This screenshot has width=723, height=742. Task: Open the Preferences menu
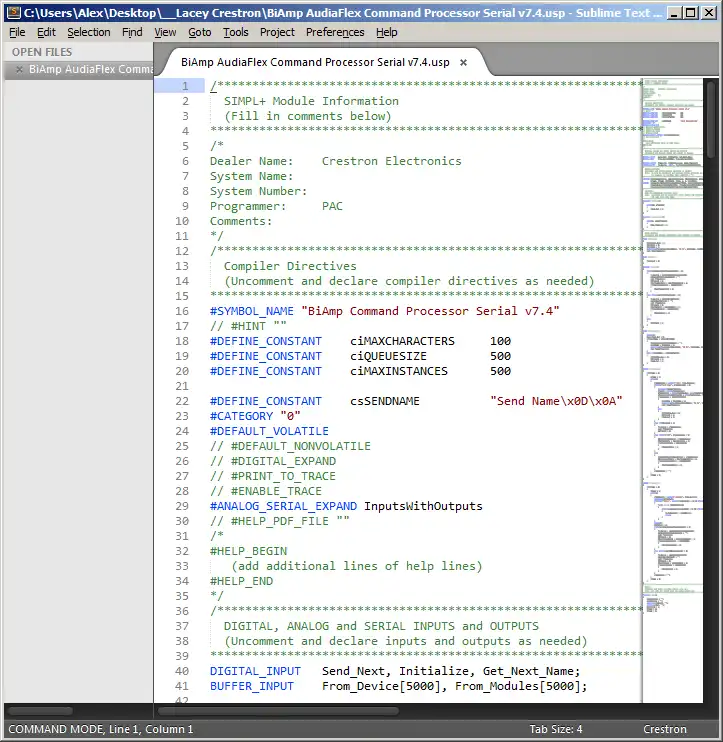pos(335,32)
